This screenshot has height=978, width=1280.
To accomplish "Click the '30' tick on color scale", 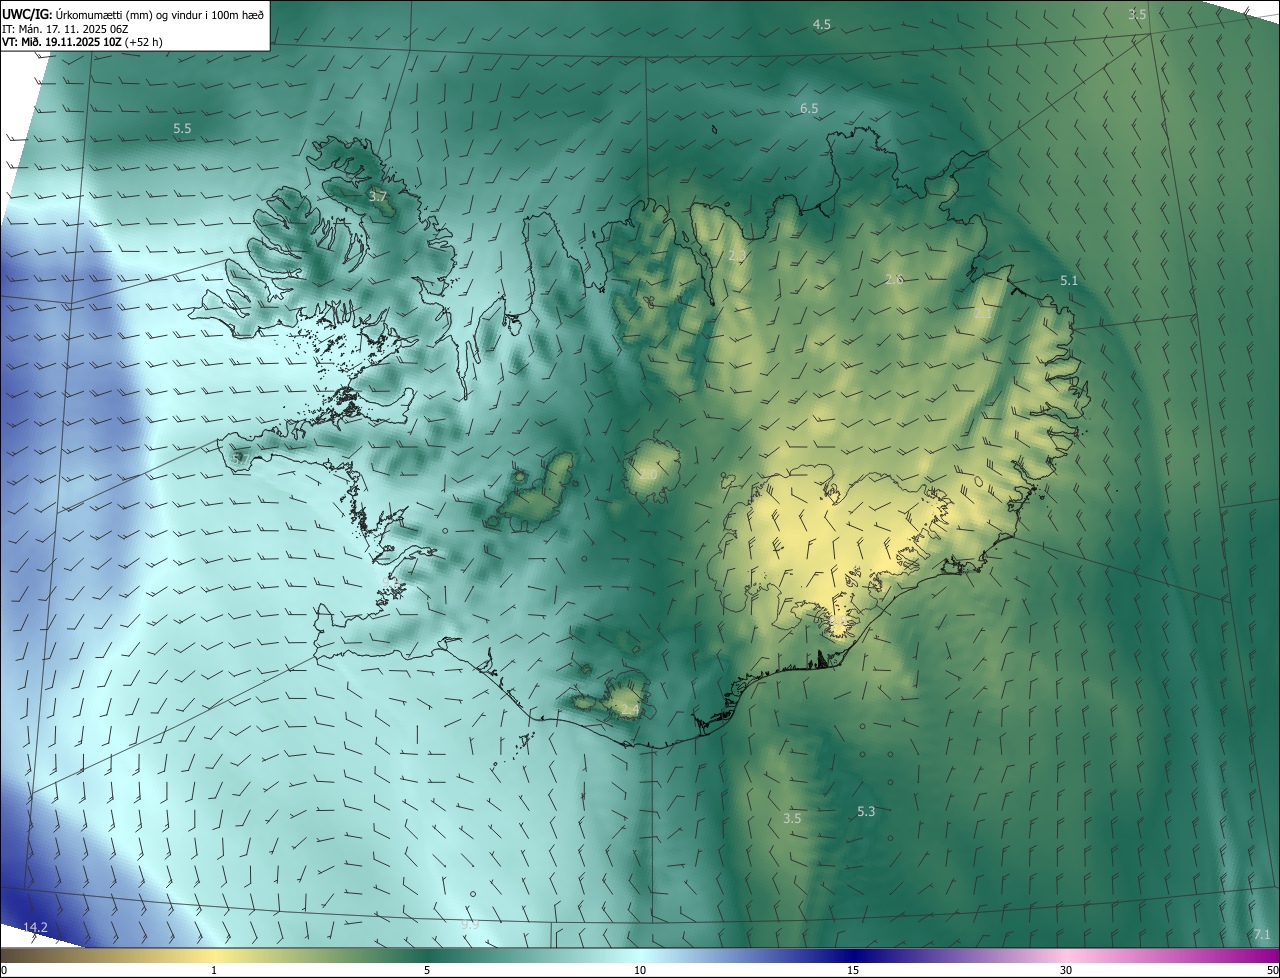I will pyautogui.click(x=1066, y=970).
